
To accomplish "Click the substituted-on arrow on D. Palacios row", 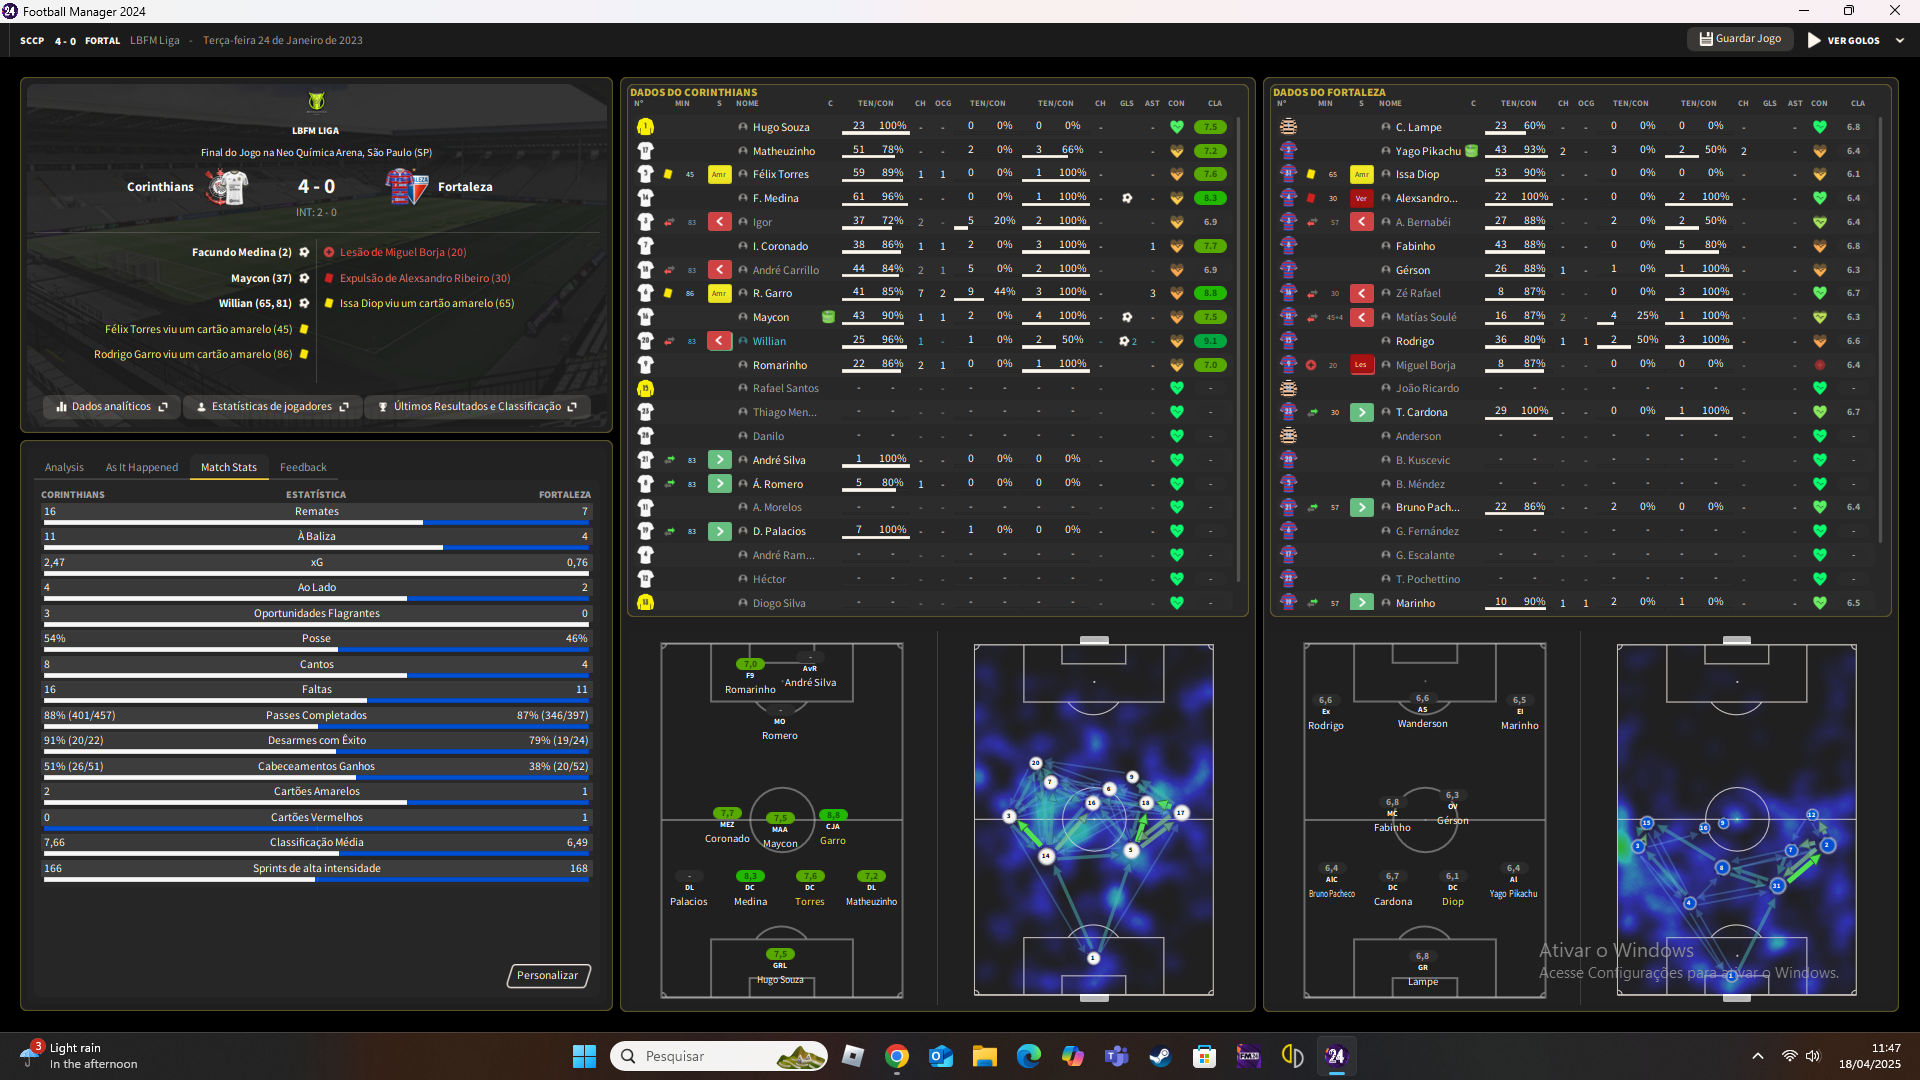I will click(x=719, y=531).
